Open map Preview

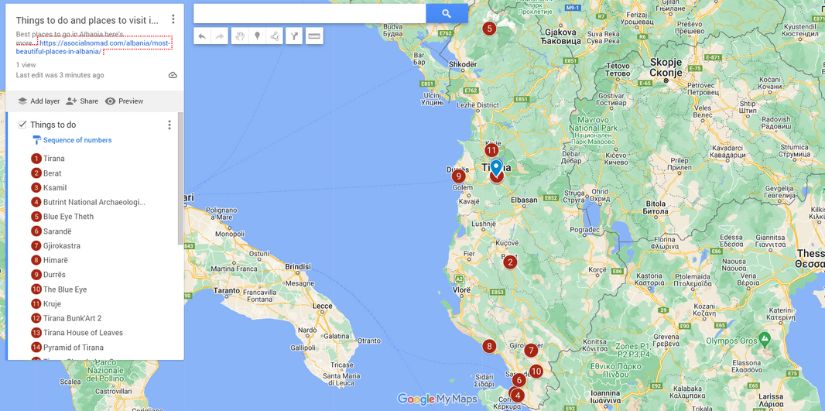[124, 101]
